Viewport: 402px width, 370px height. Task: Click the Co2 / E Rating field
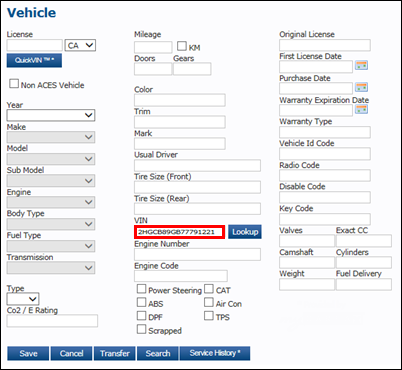(x=52, y=321)
